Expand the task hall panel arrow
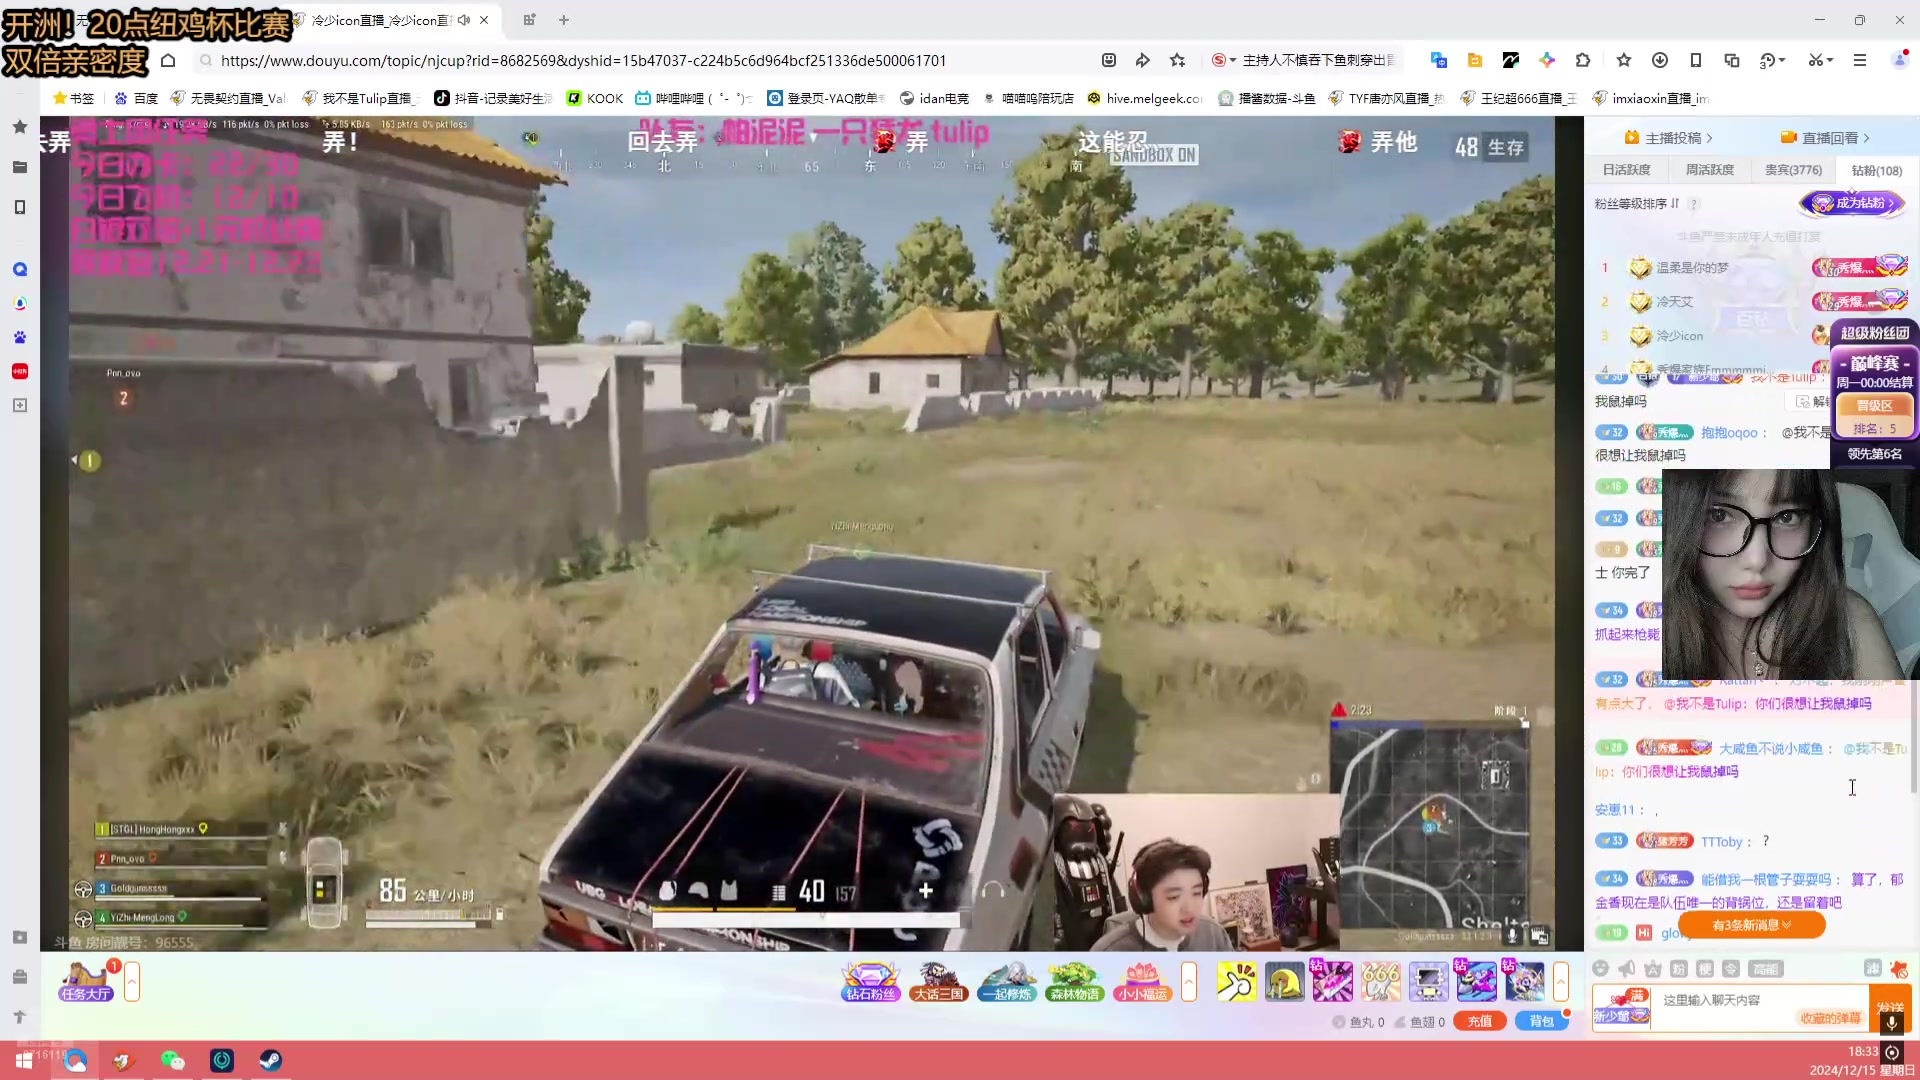The image size is (1920, 1080). click(132, 981)
